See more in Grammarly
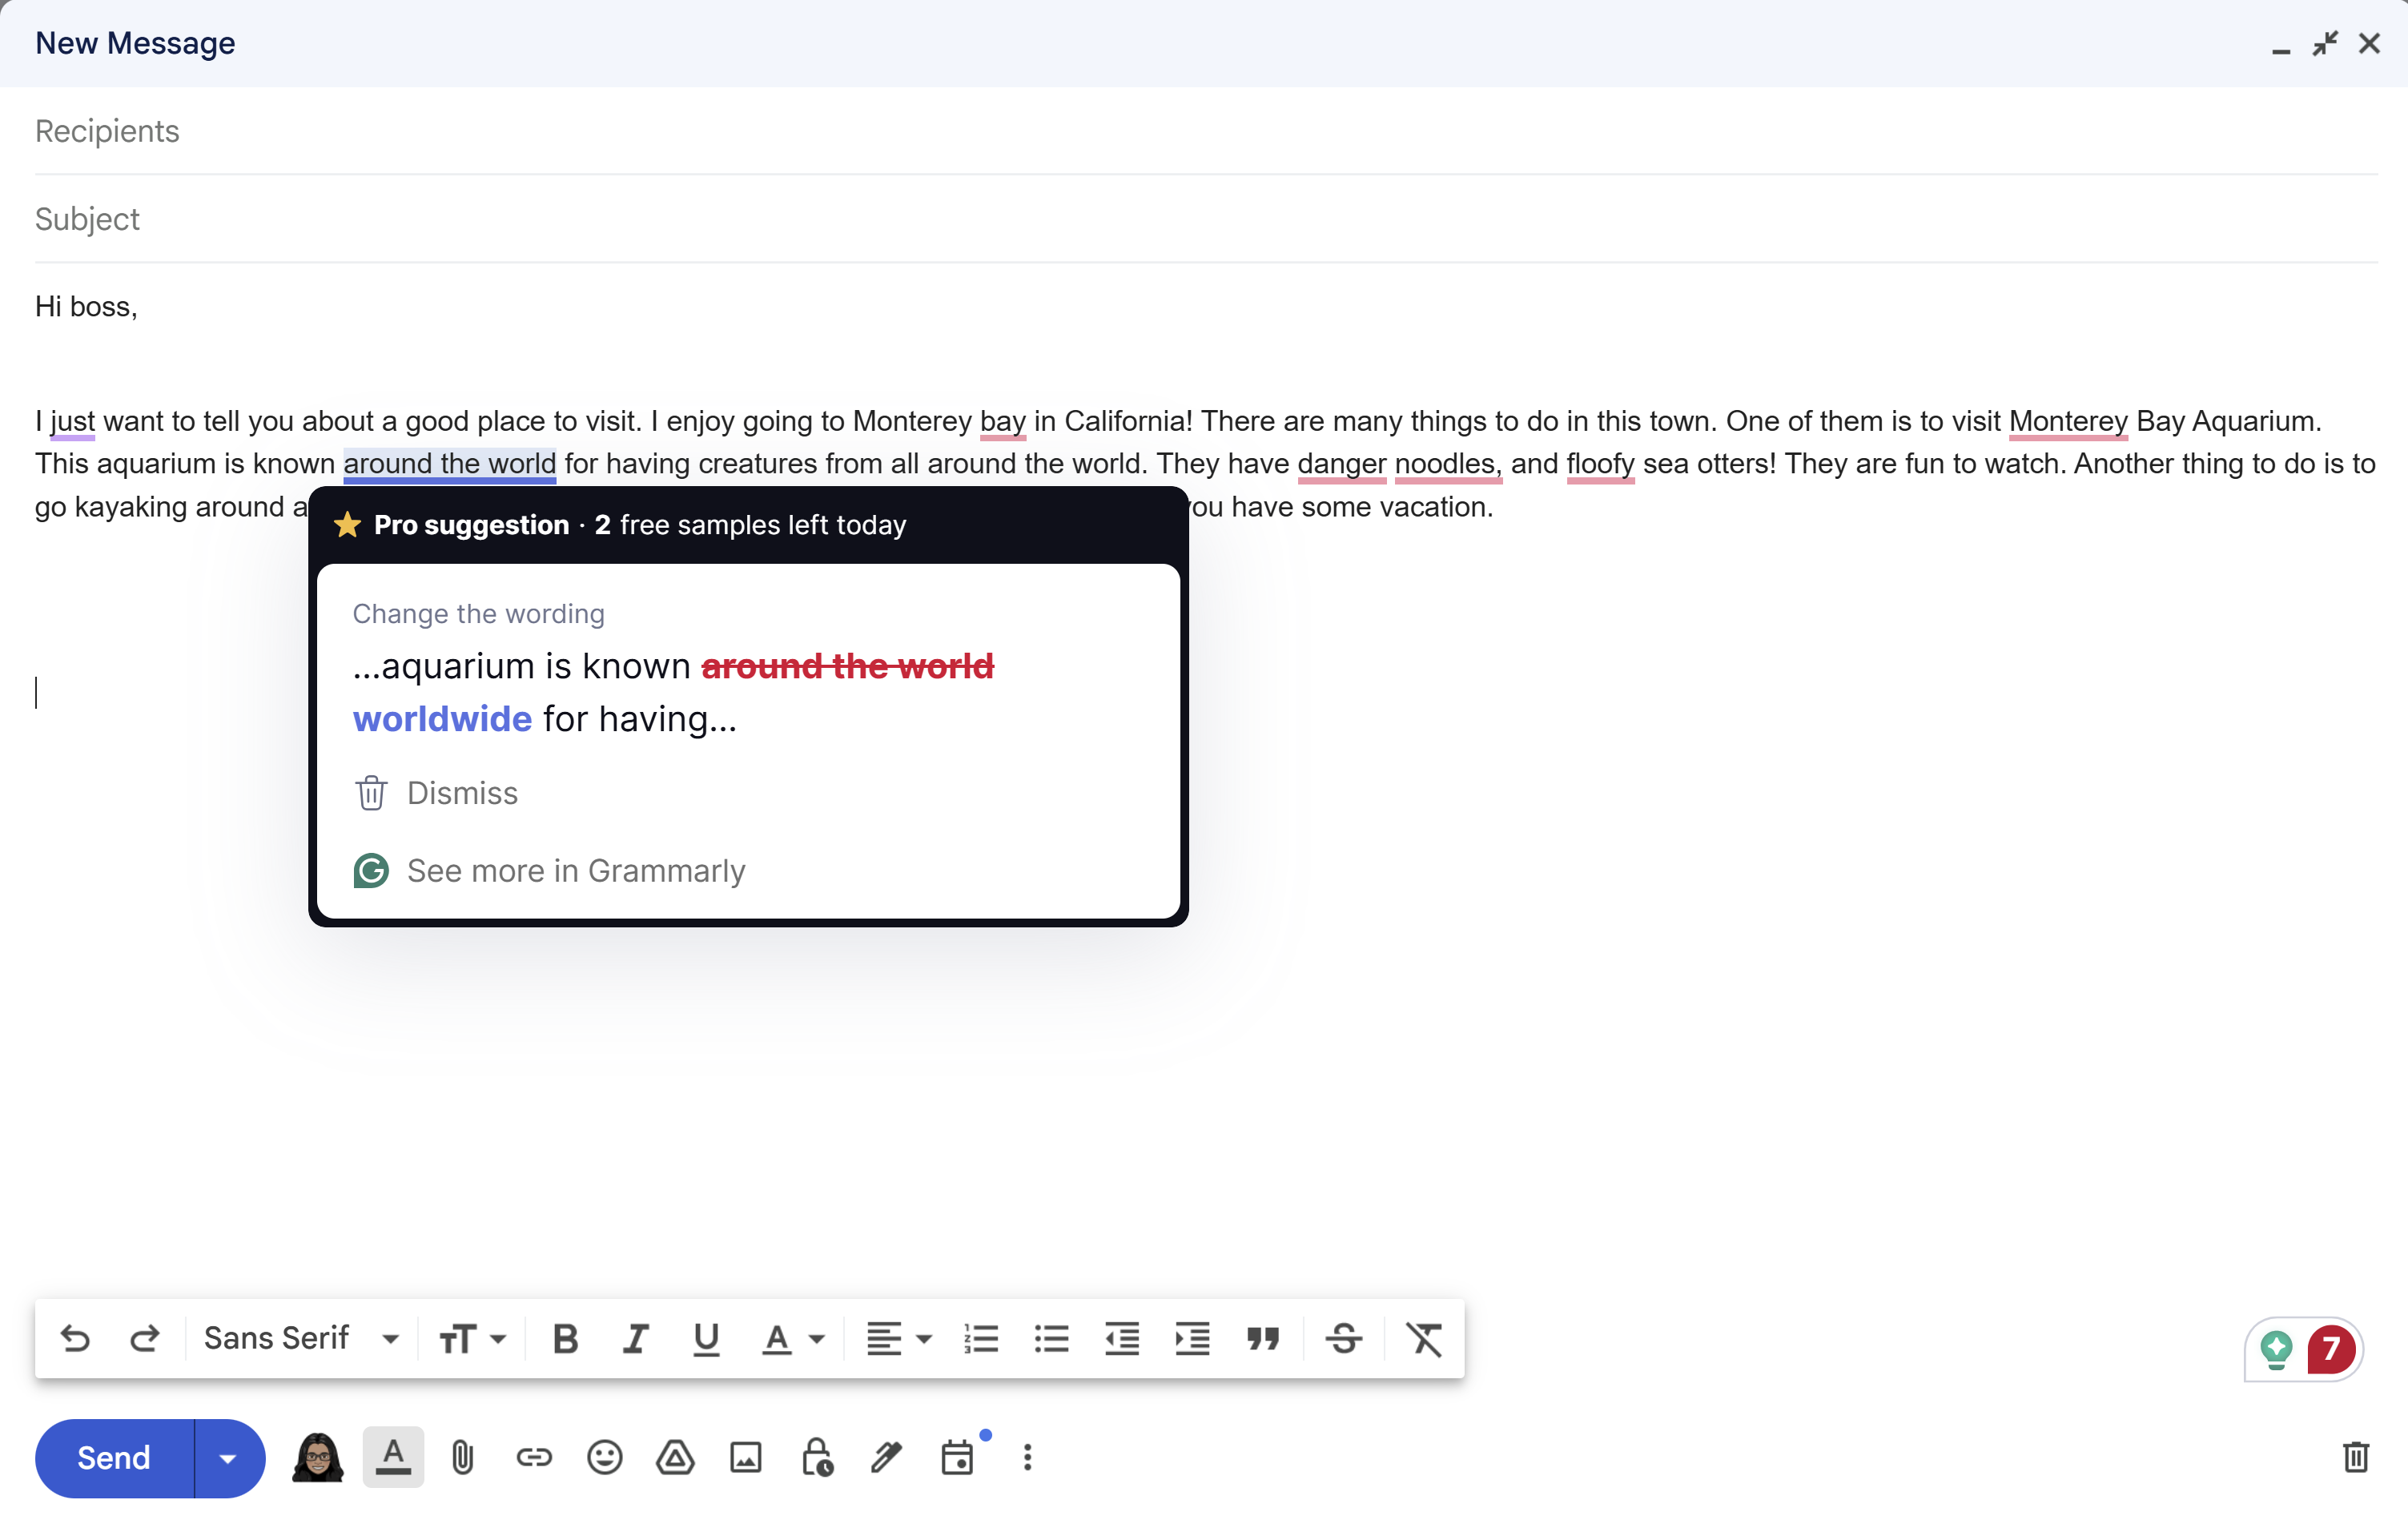 coord(575,871)
